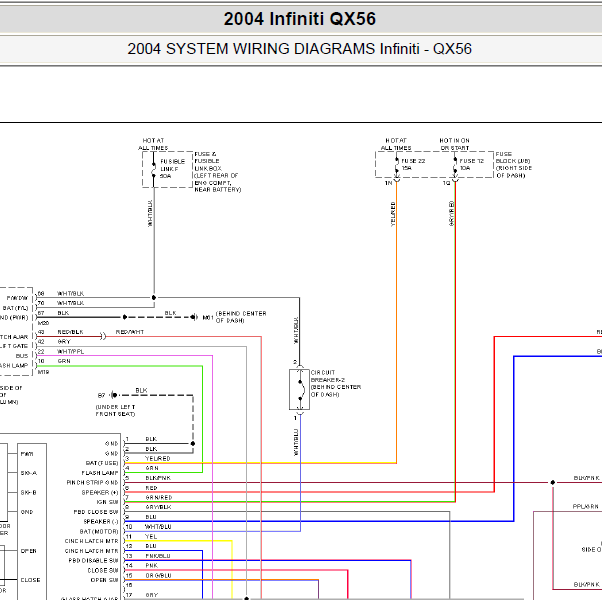Click the 'CIRCUIT BREAKER-2' label

pos(327,376)
